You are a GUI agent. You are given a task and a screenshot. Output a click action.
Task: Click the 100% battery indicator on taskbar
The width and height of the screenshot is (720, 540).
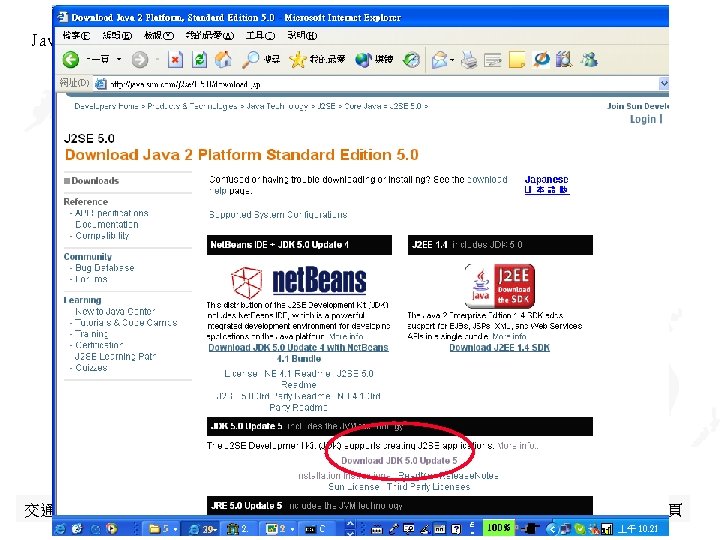point(498,528)
